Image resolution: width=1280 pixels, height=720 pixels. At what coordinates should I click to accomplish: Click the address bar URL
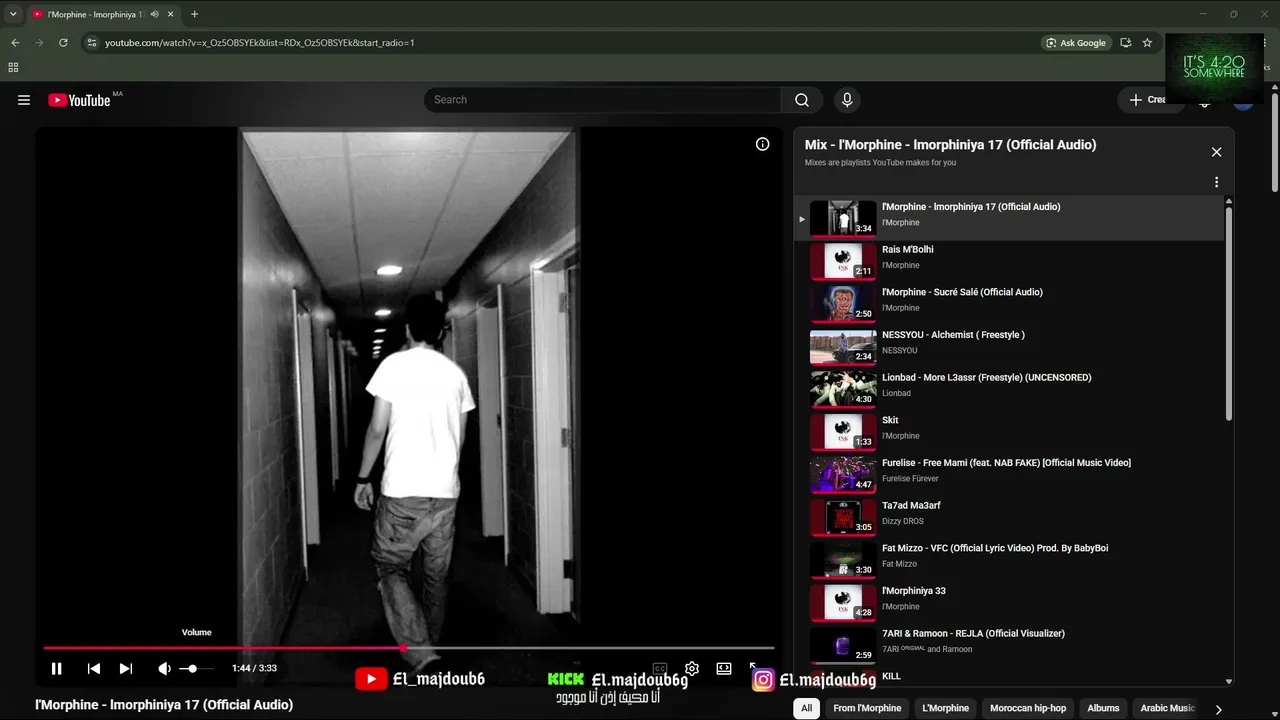(260, 43)
